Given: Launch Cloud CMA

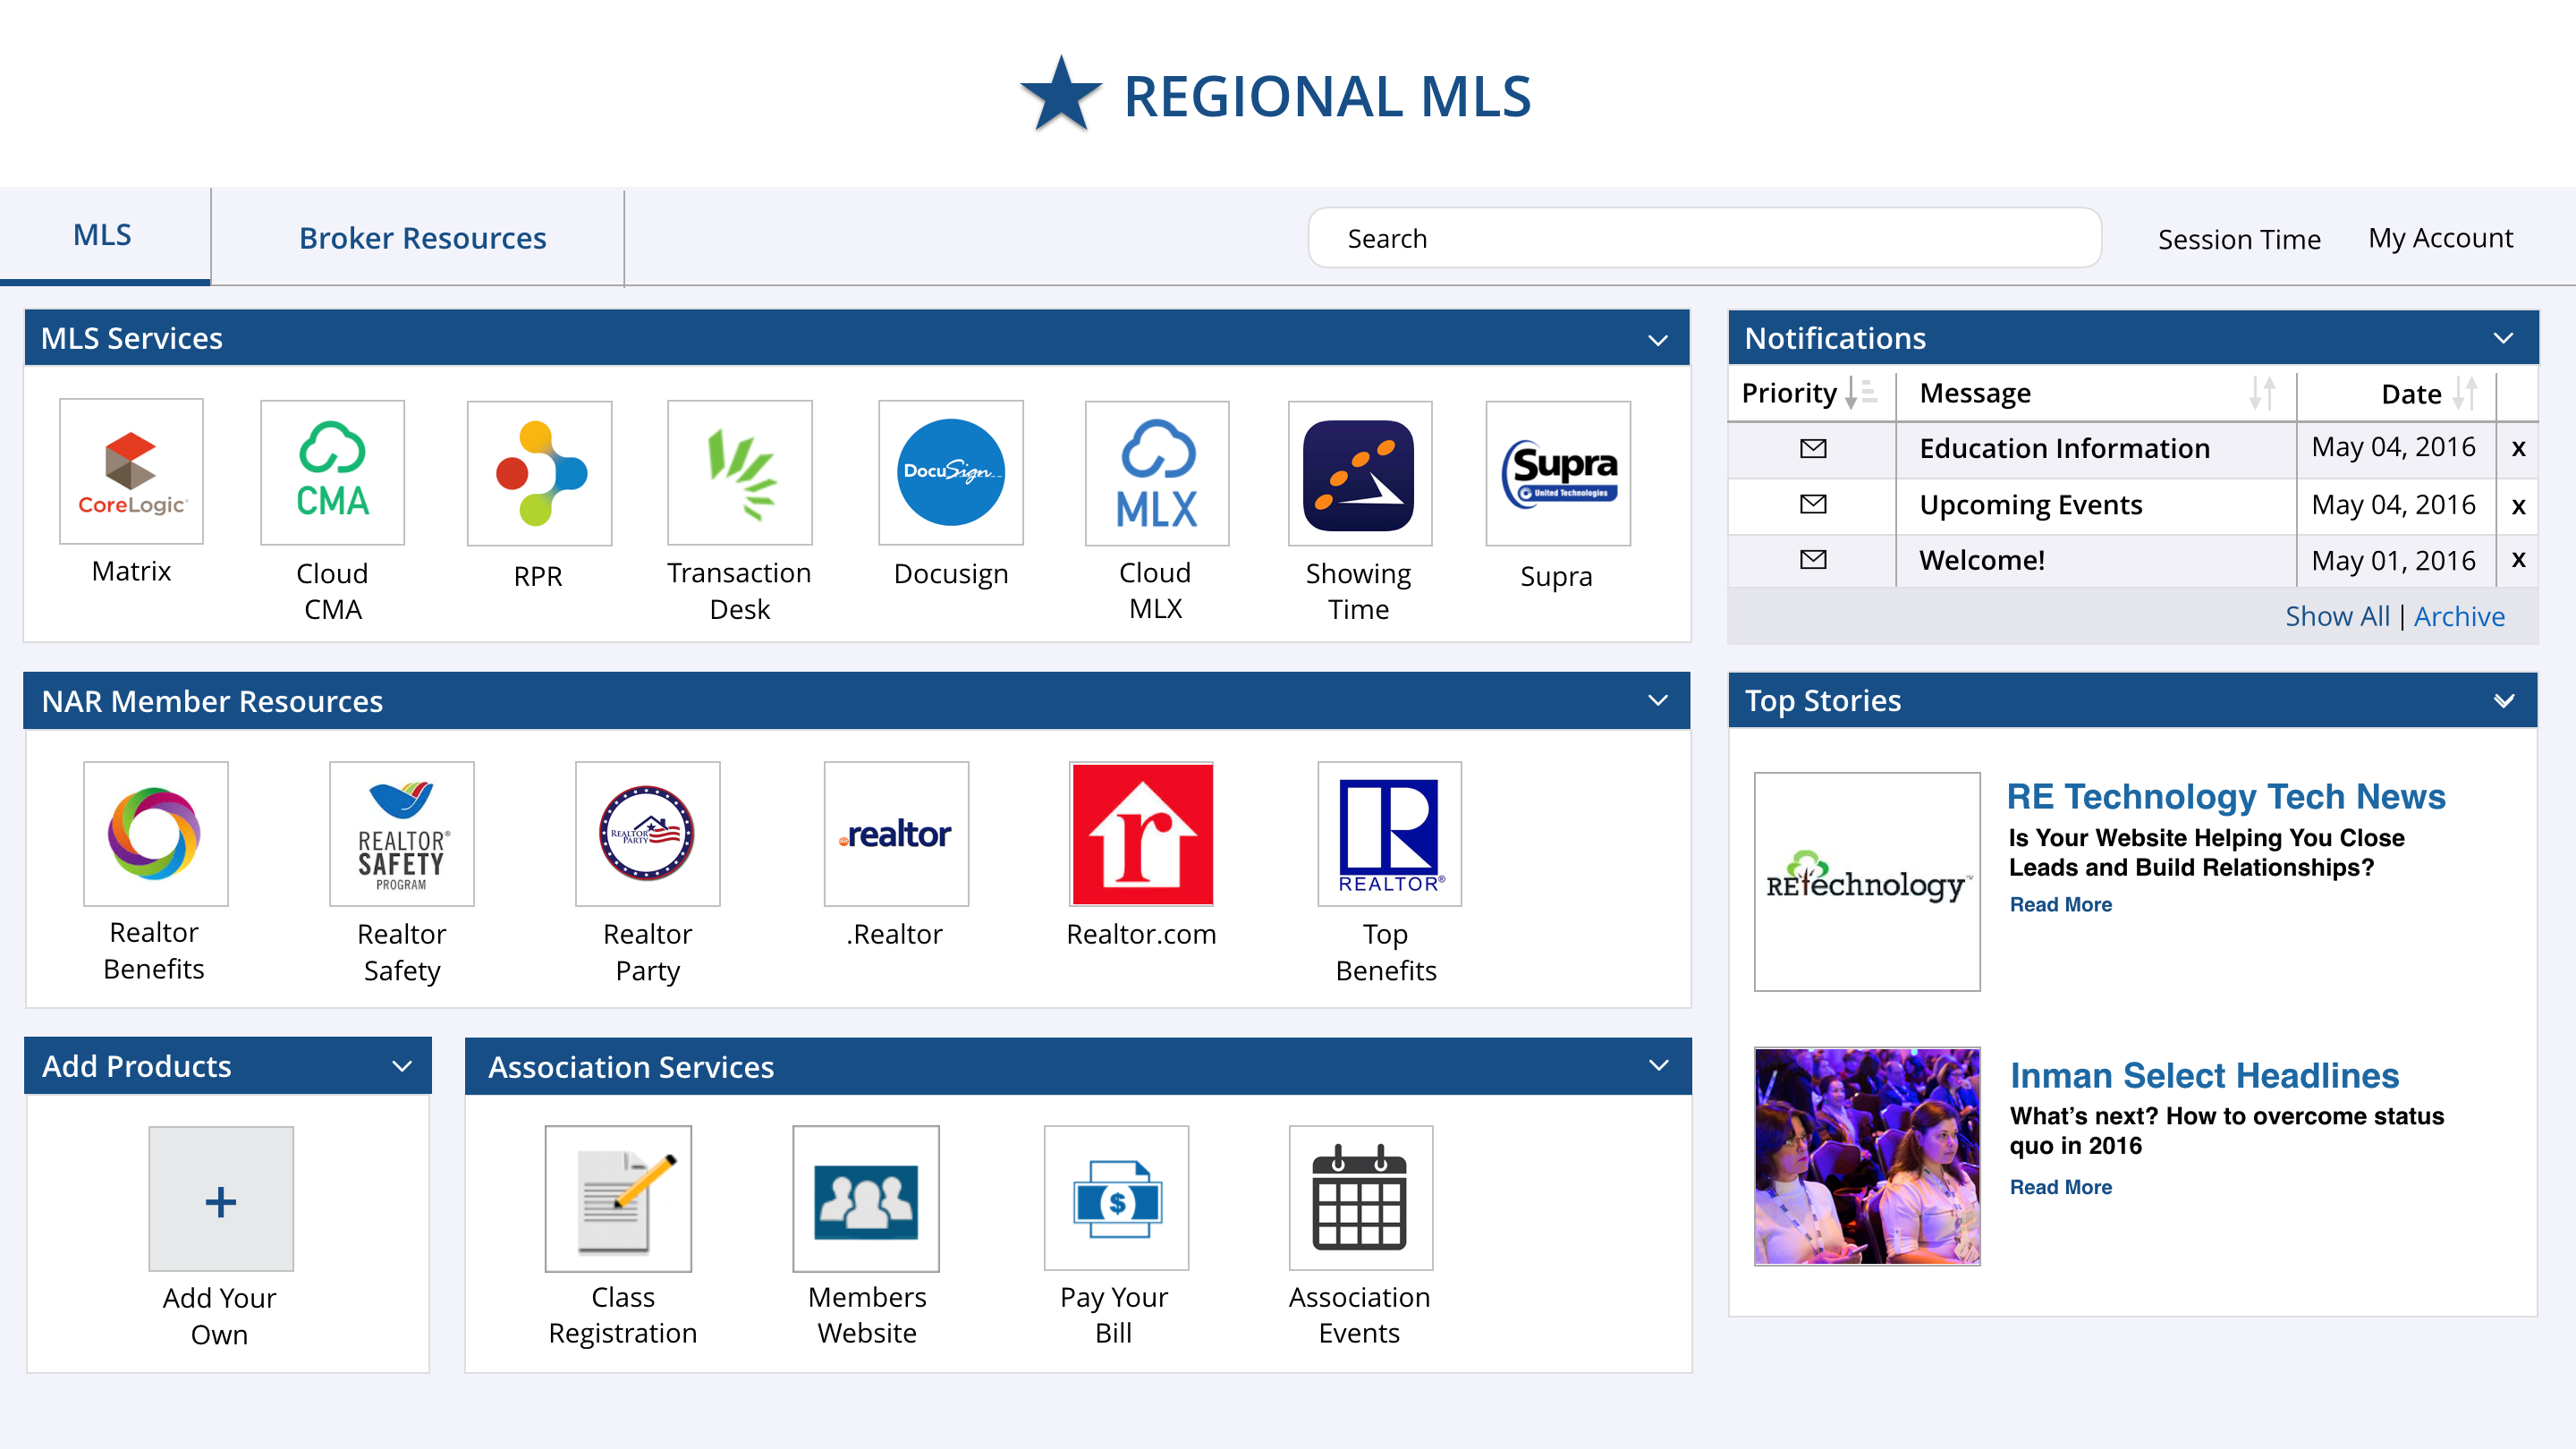Looking at the screenshot, I should [x=332, y=472].
